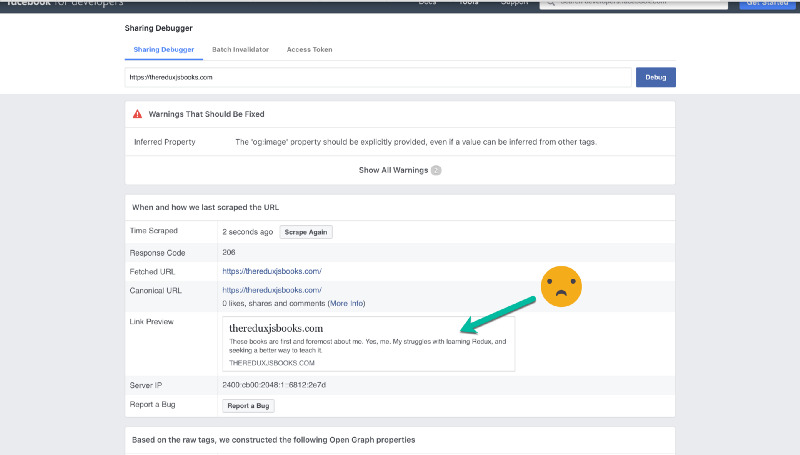Click the red warning triangle icon
This screenshot has width=800, height=455.
tap(137, 114)
